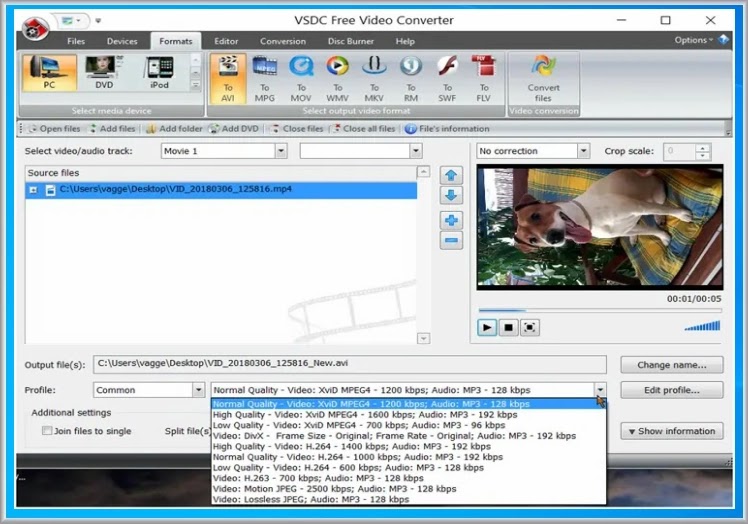
Task: Stop the video preview
Action: coord(509,327)
